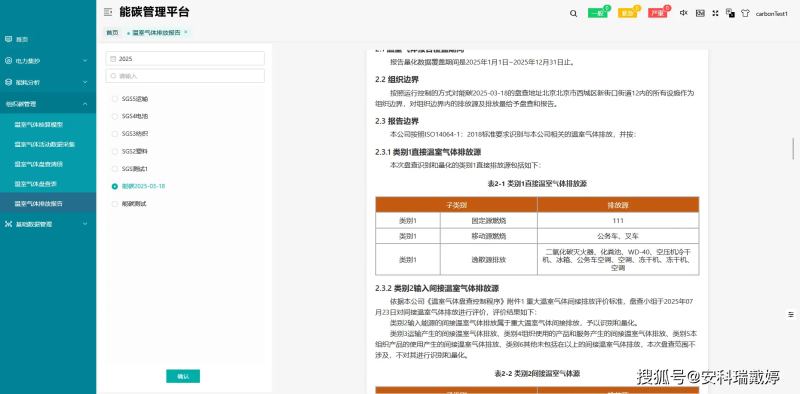
Task: Switch to the 首页 page tab
Action: click(x=112, y=33)
